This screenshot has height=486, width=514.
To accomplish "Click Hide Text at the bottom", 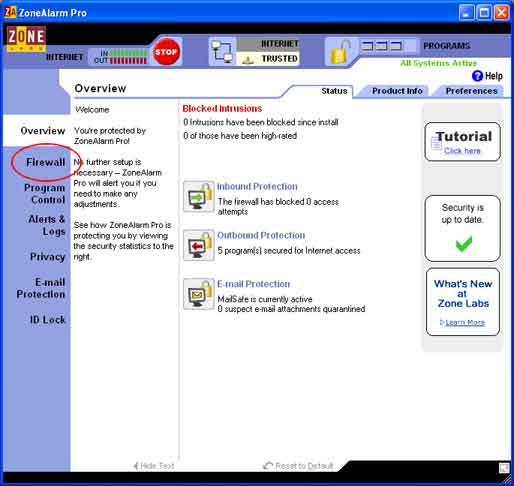I will (x=154, y=466).
